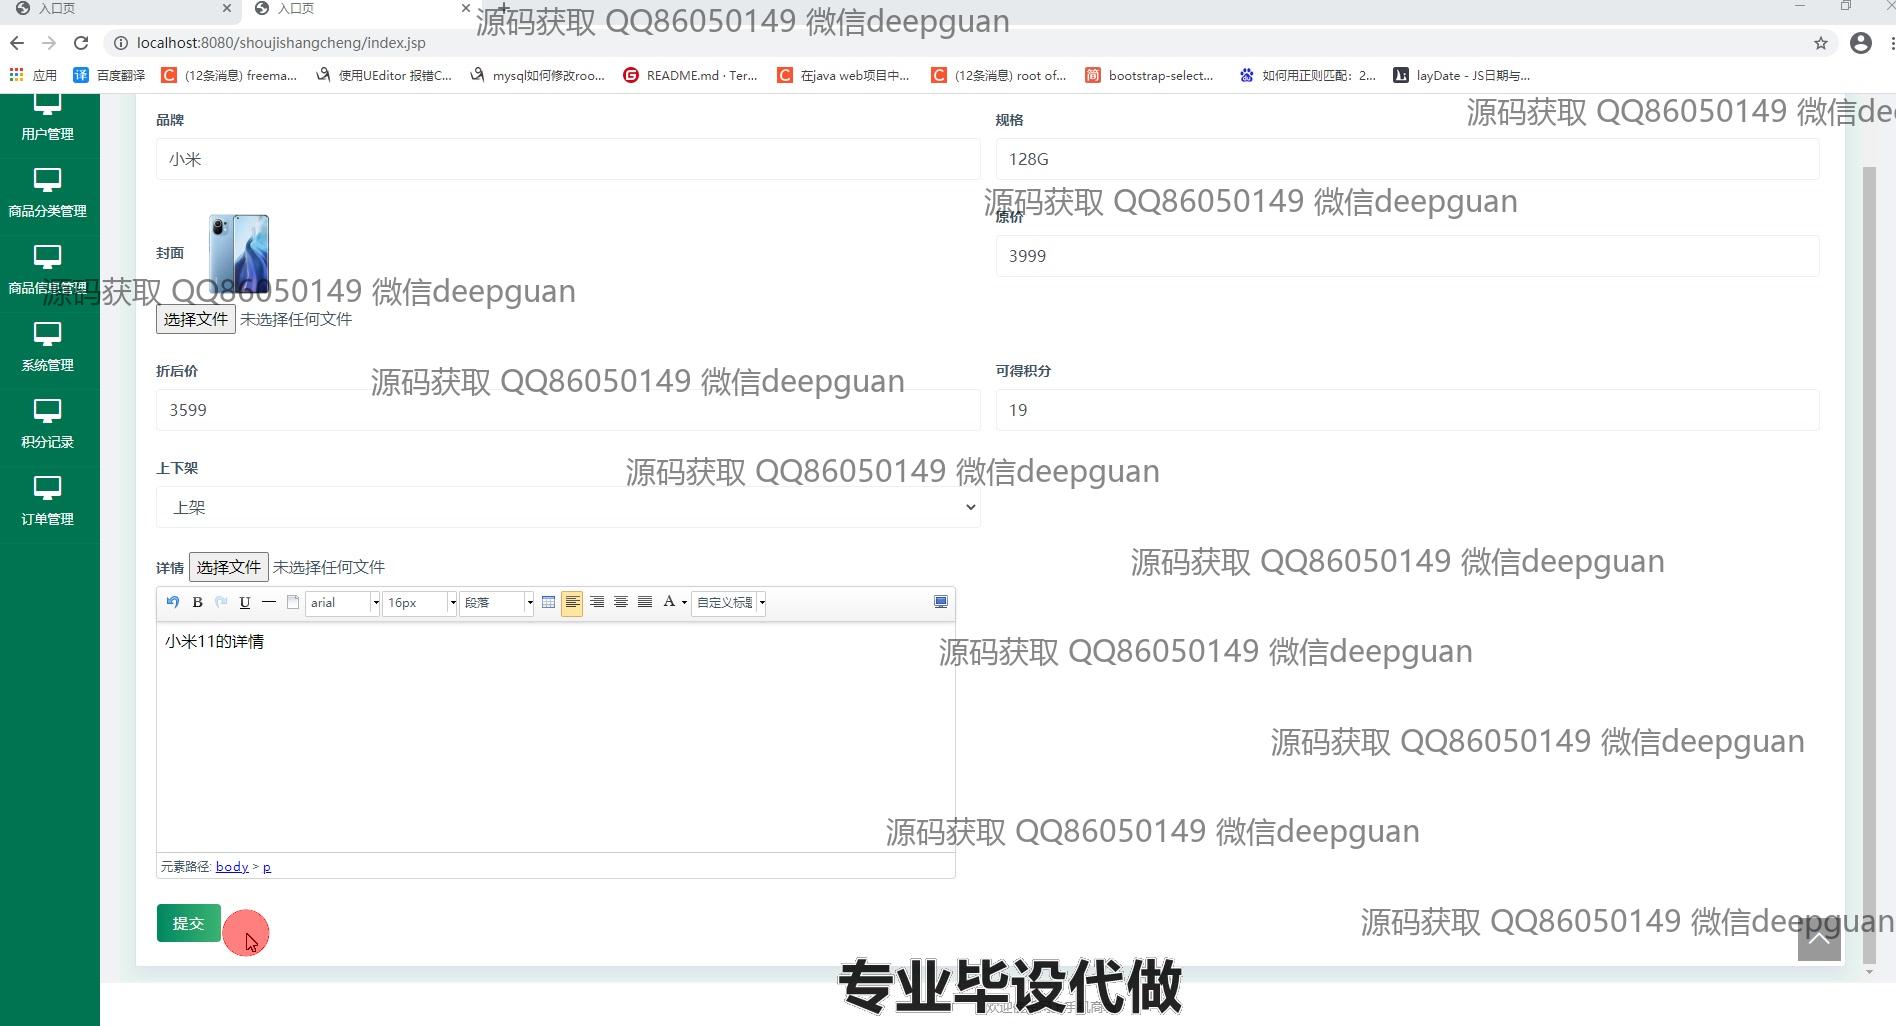Open the font family dropdown showing arial

tap(343, 602)
